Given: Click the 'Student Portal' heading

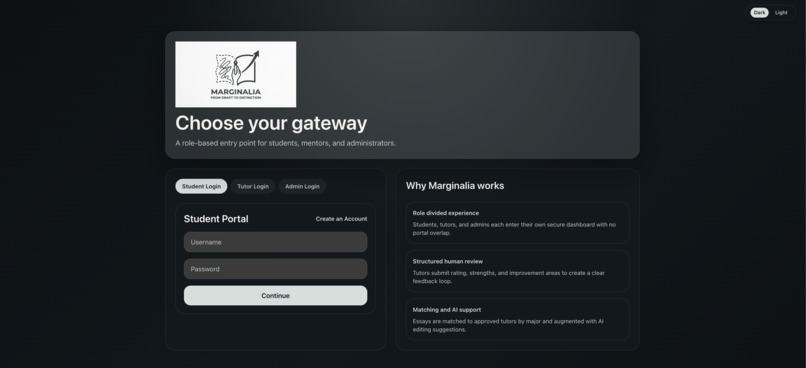Looking at the screenshot, I should pos(216,219).
